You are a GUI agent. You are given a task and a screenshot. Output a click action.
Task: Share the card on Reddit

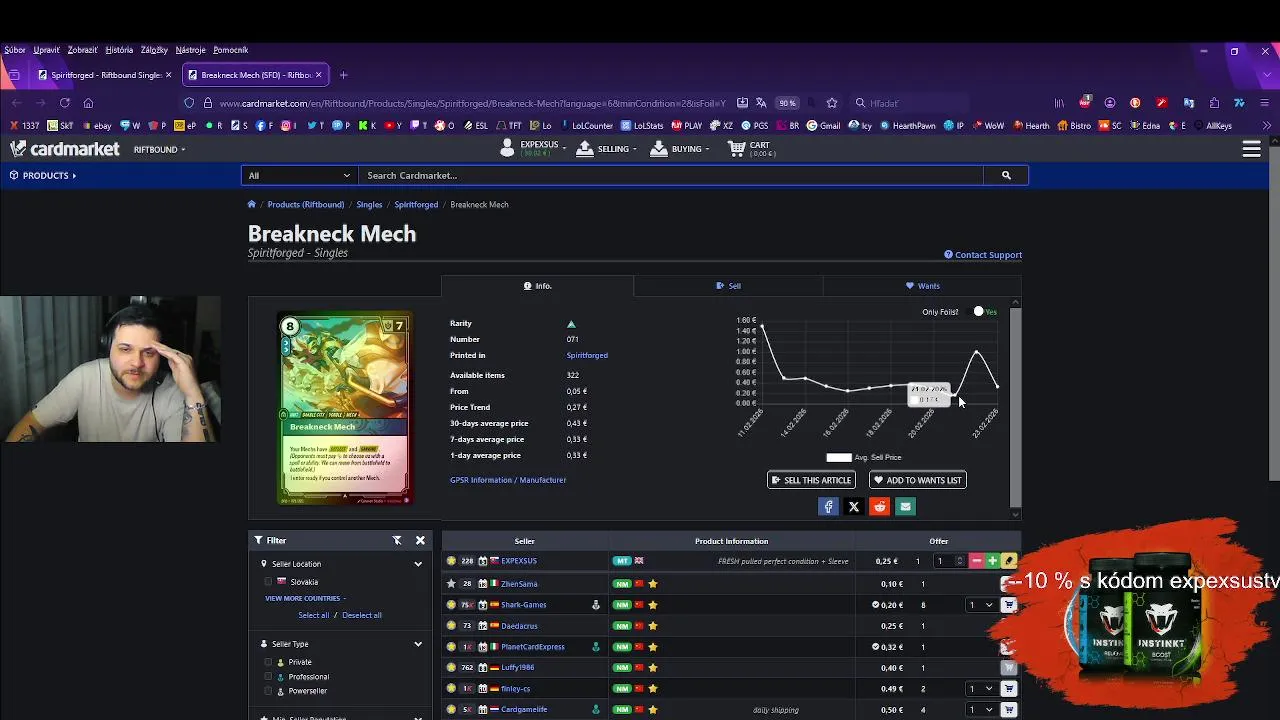pyautogui.click(x=880, y=507)
